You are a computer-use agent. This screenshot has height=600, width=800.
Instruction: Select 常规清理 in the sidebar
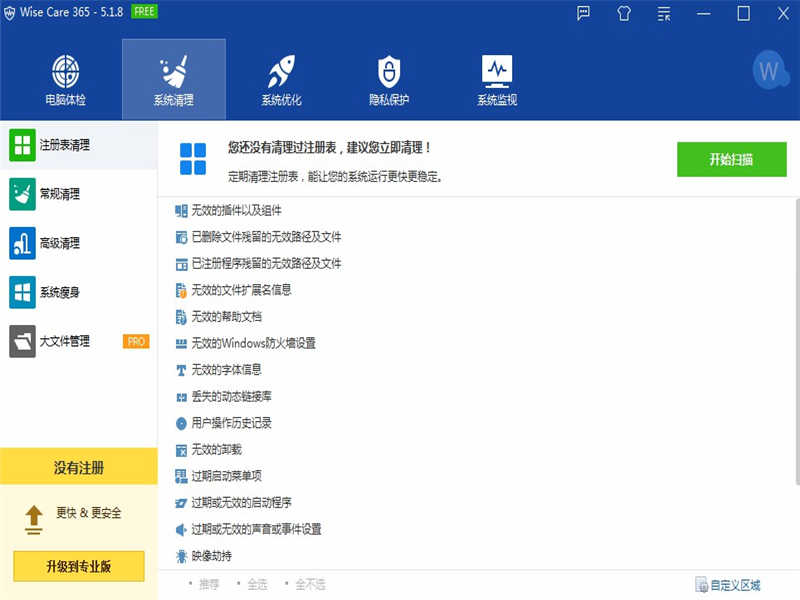coord(79,194)
